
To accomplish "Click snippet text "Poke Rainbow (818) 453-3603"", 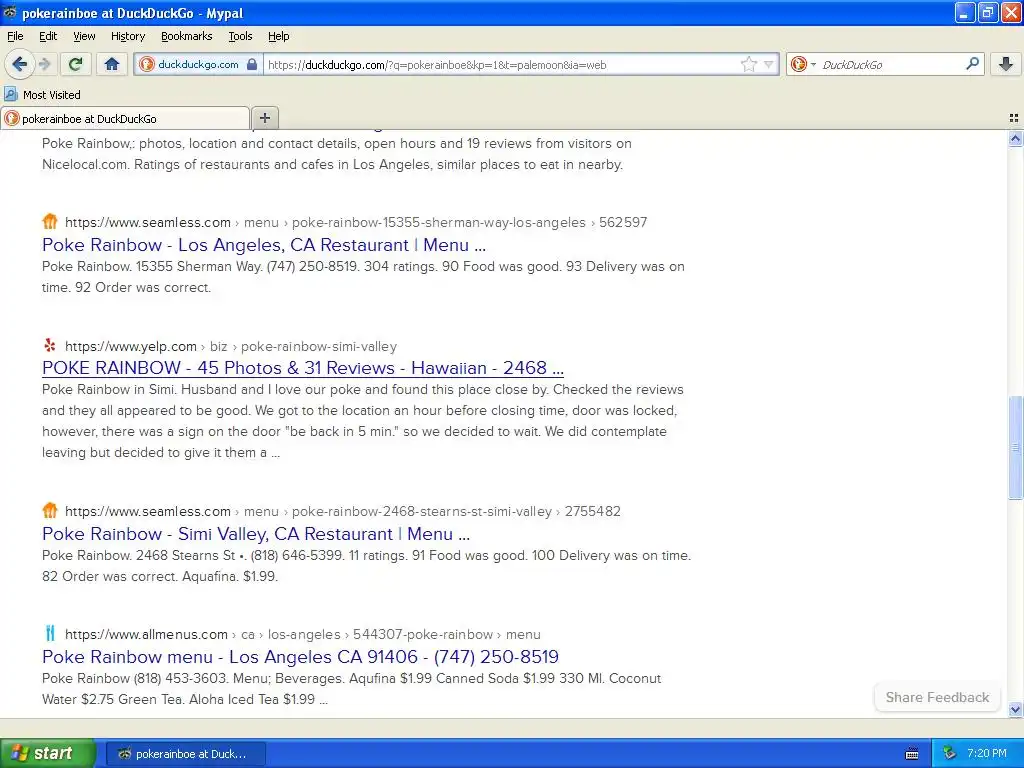I will coord(135,679).
